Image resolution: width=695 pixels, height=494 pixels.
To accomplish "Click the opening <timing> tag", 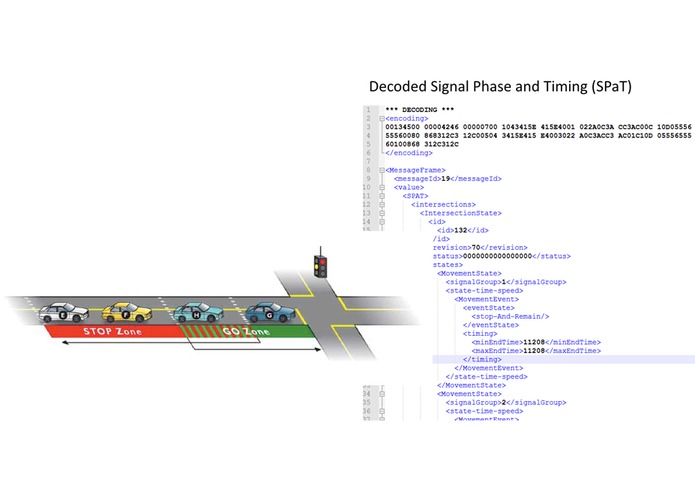I will 480,334.
